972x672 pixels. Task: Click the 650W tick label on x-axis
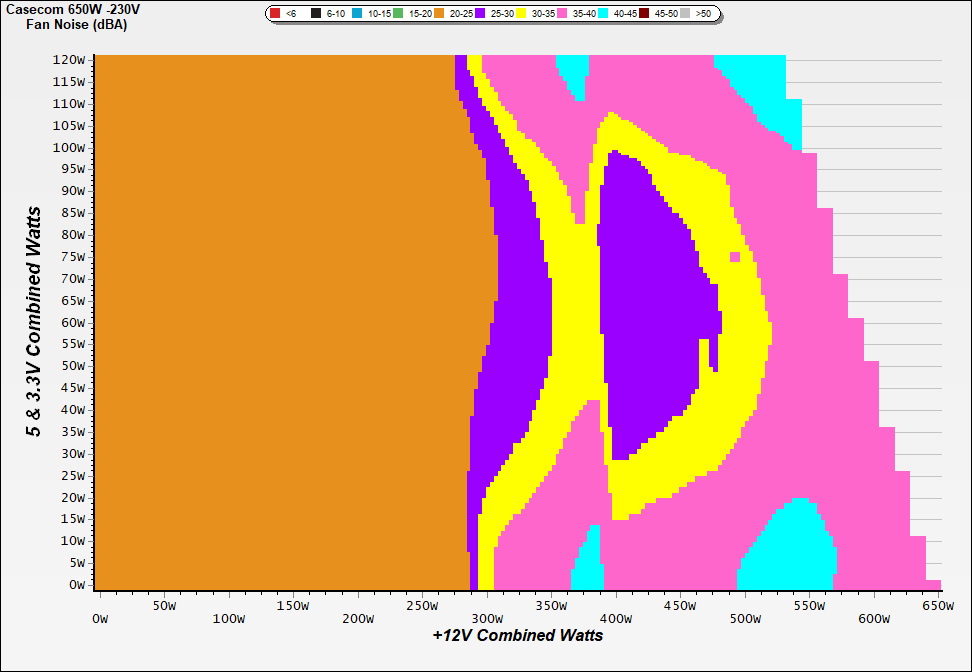[x=938, y=606]
